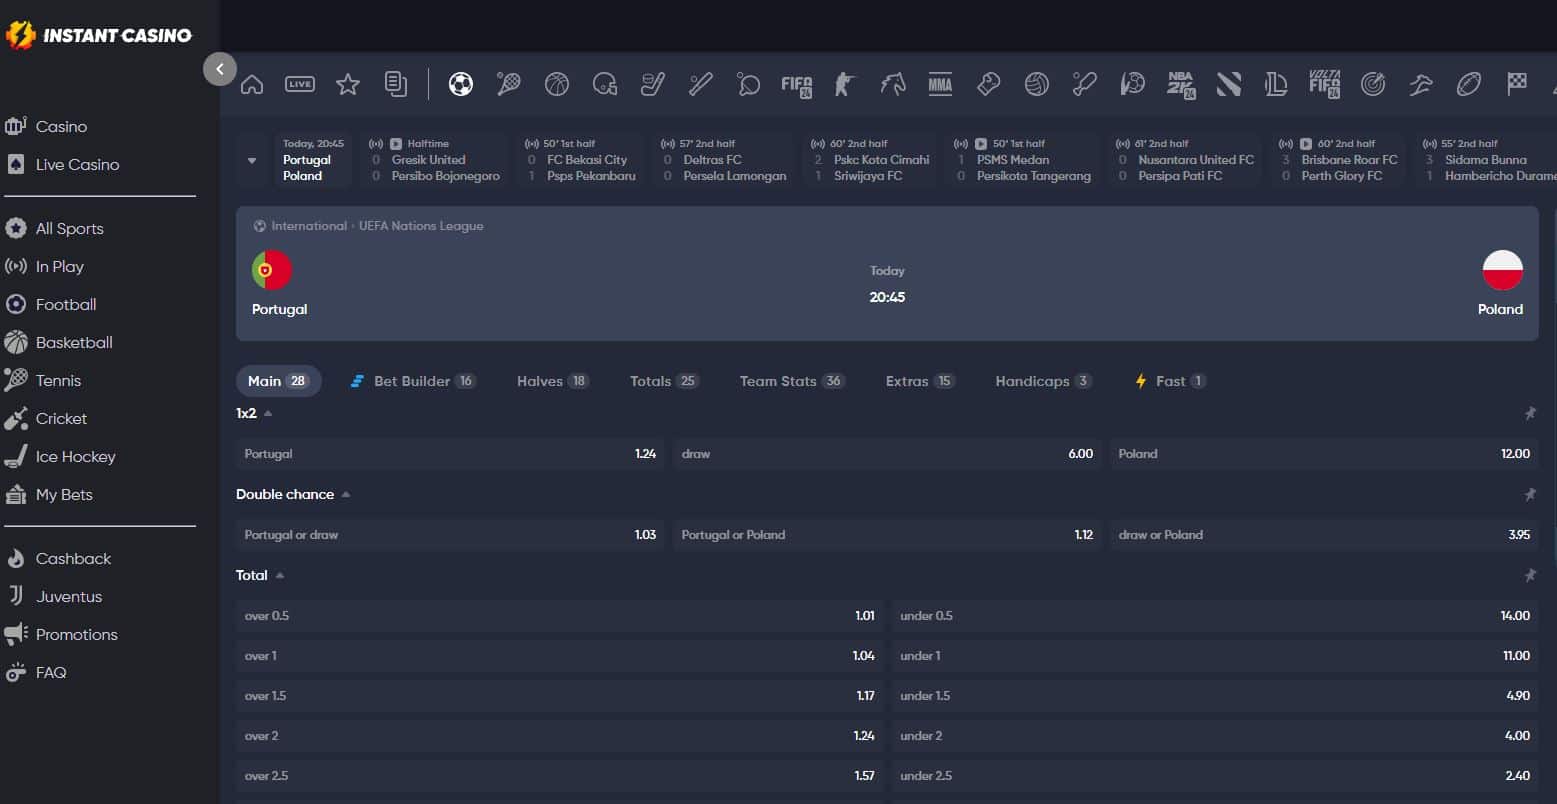Switch to the Extras tab
This screenshot has width=1557, height=804.
point(920,381)
